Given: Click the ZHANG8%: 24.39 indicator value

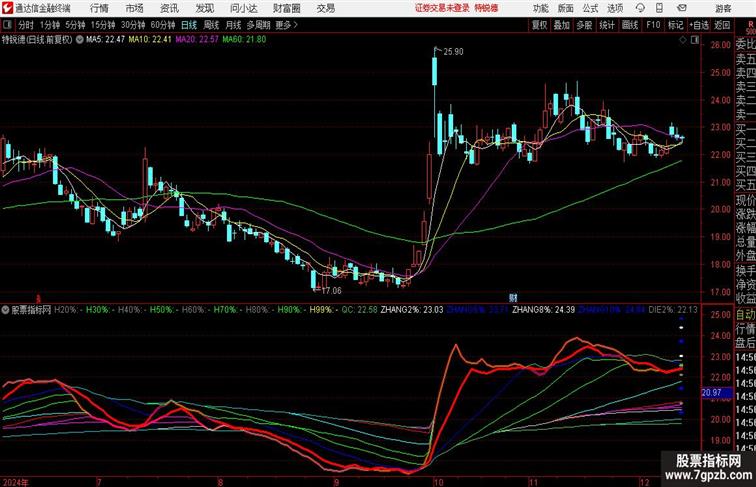Looking at the screenshot, I should point(543,310).
